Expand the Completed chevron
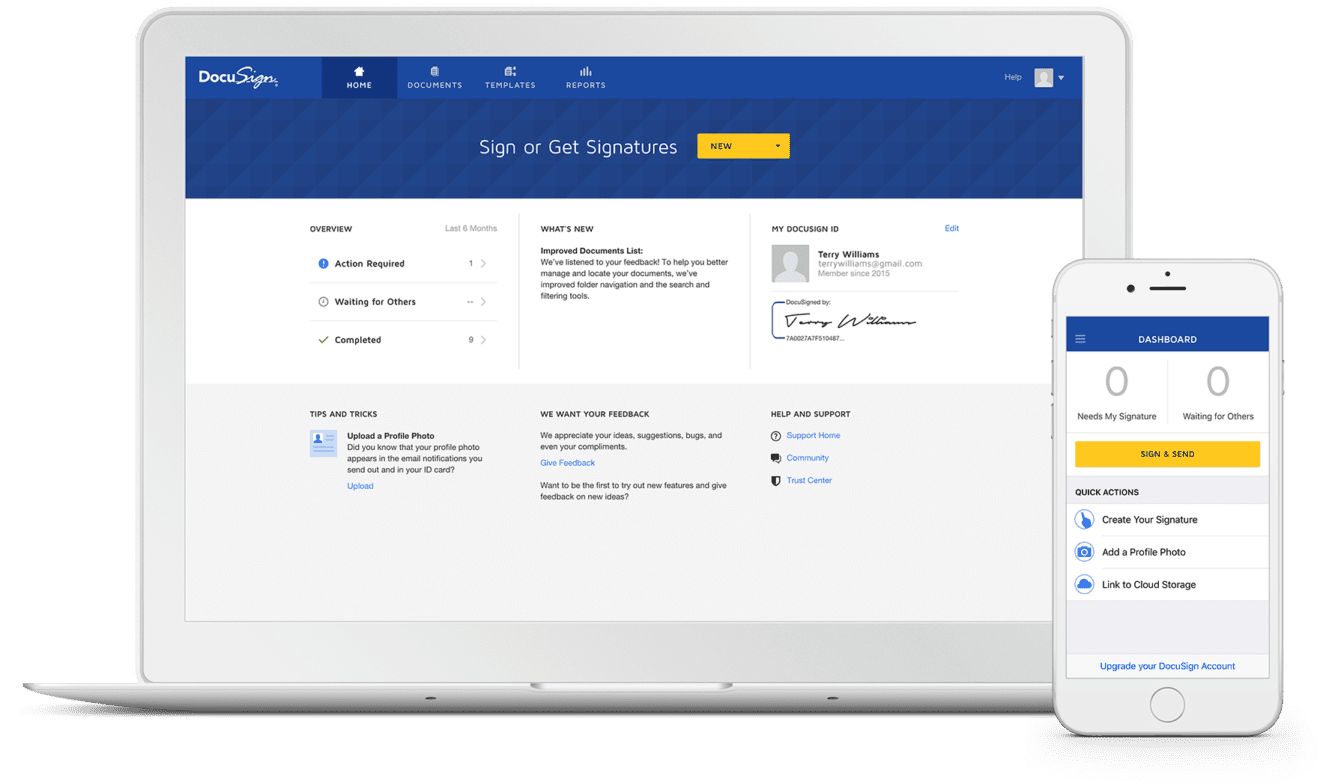The image size is (1320, 784). click(484, 340)
